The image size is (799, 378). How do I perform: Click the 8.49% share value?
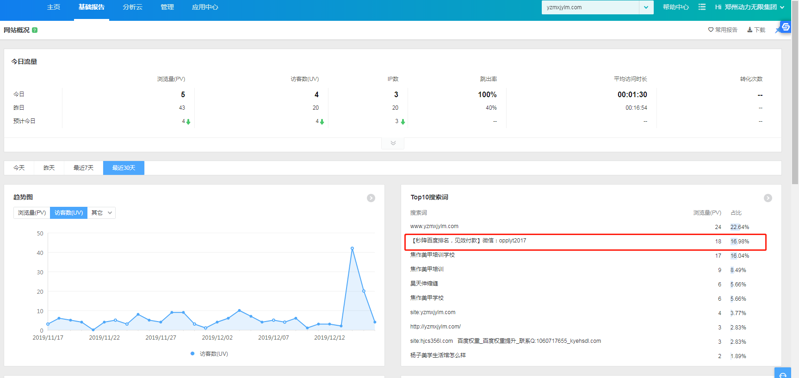tap(739, 270)
